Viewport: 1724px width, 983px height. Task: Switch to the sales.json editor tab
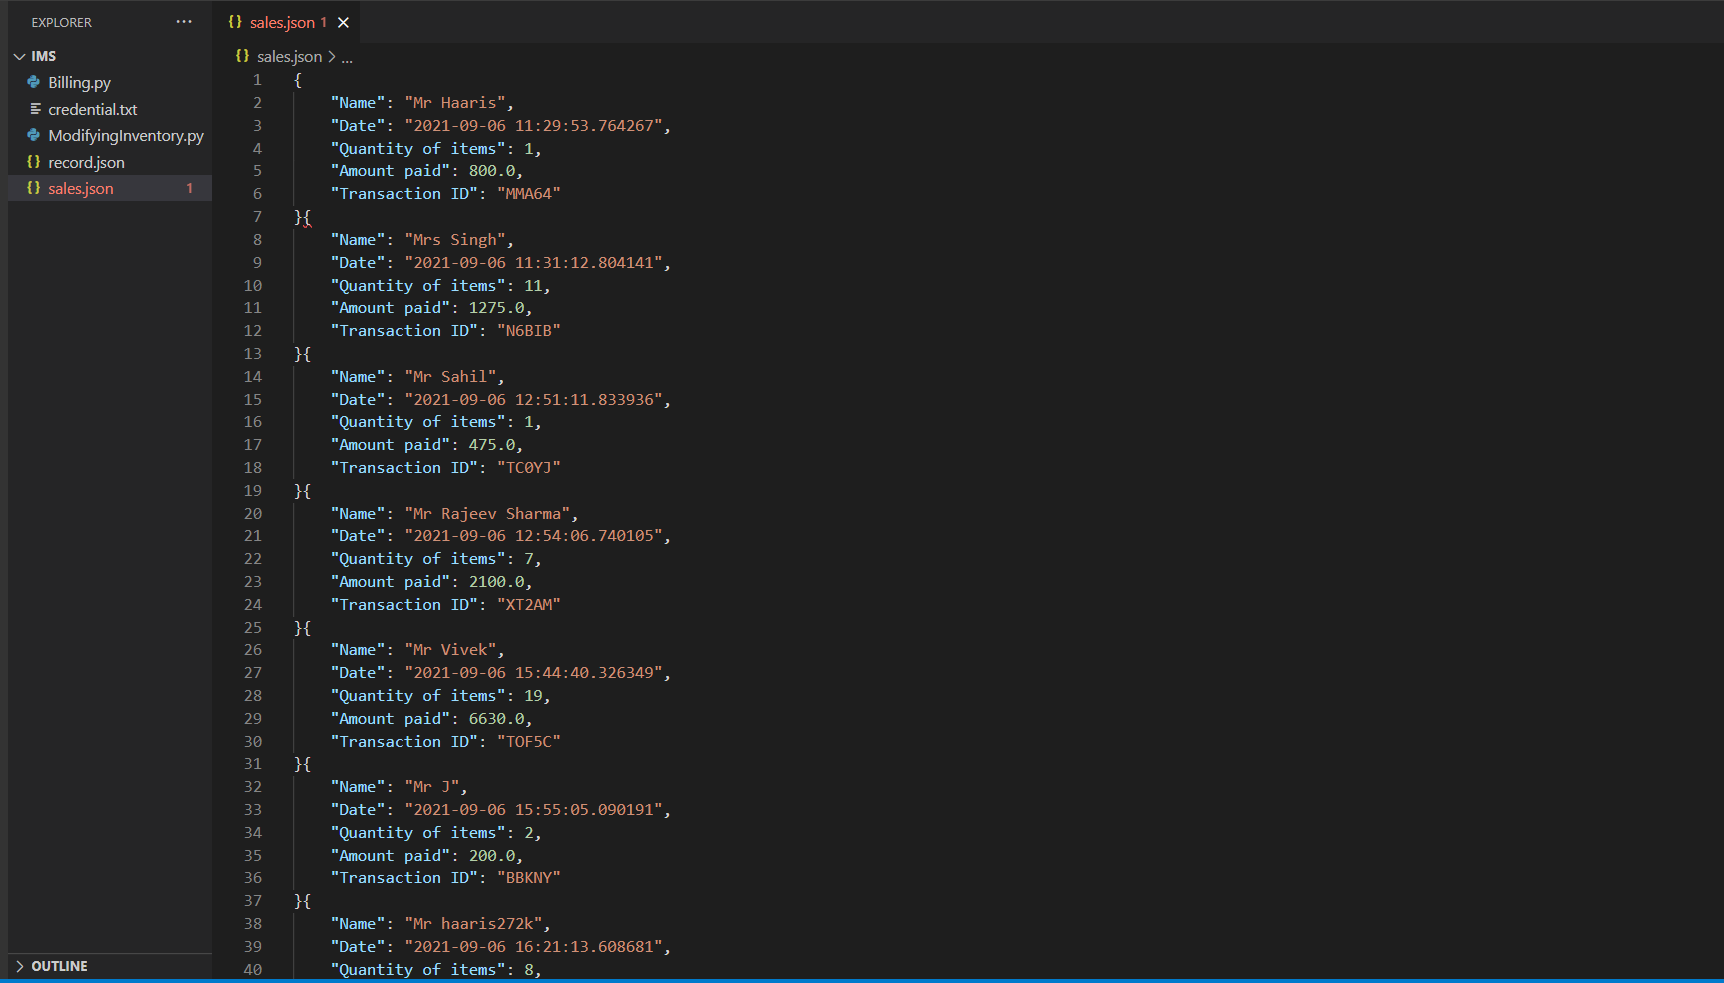283,21
